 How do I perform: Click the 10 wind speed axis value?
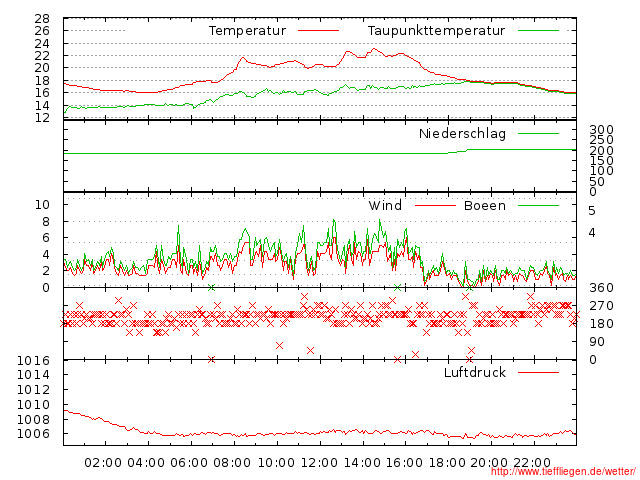[x=42, y=204]
